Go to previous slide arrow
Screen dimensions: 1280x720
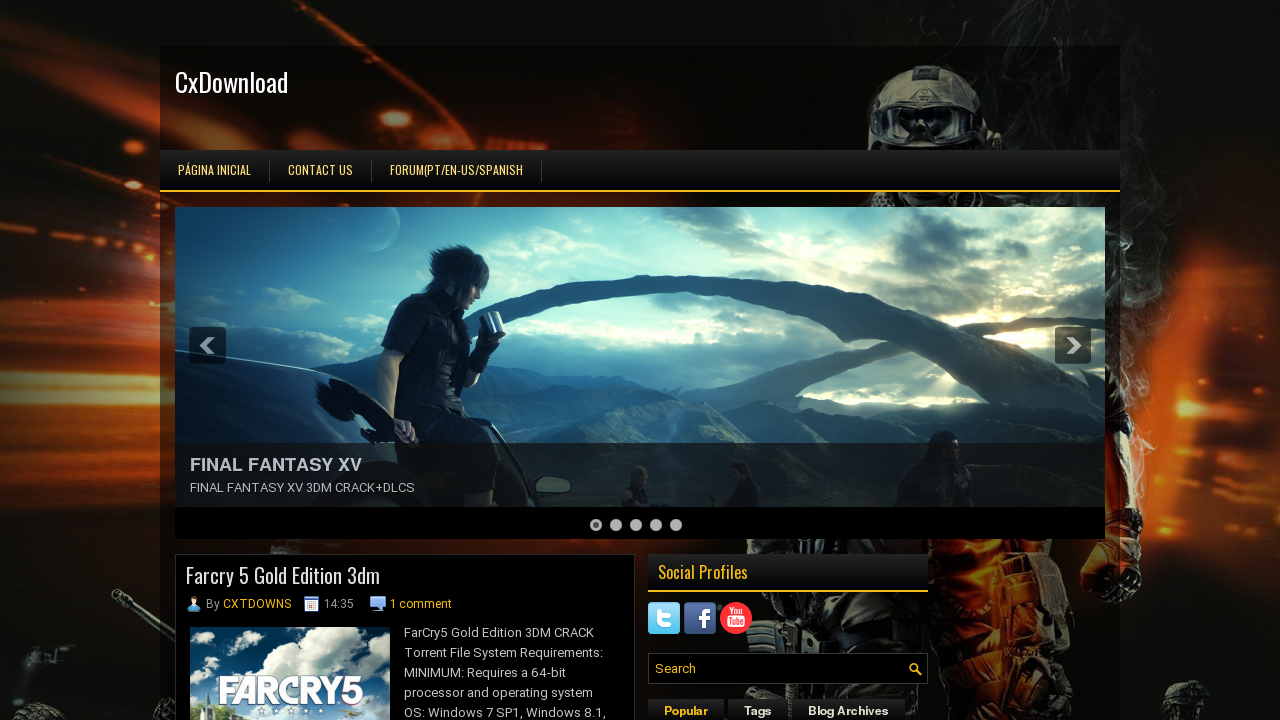[208, 346]
